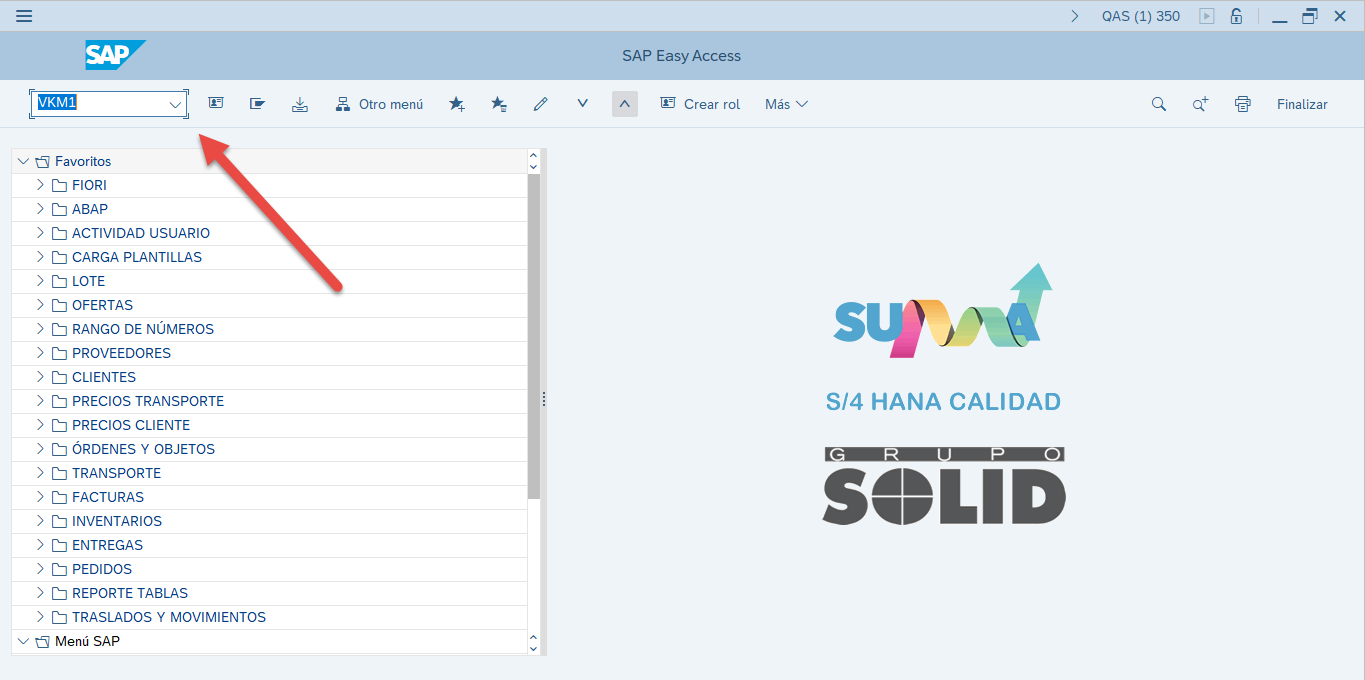Screen dimensions: 1365x680
Task: Click the download tray icon in toolbar
Action: 300,104
